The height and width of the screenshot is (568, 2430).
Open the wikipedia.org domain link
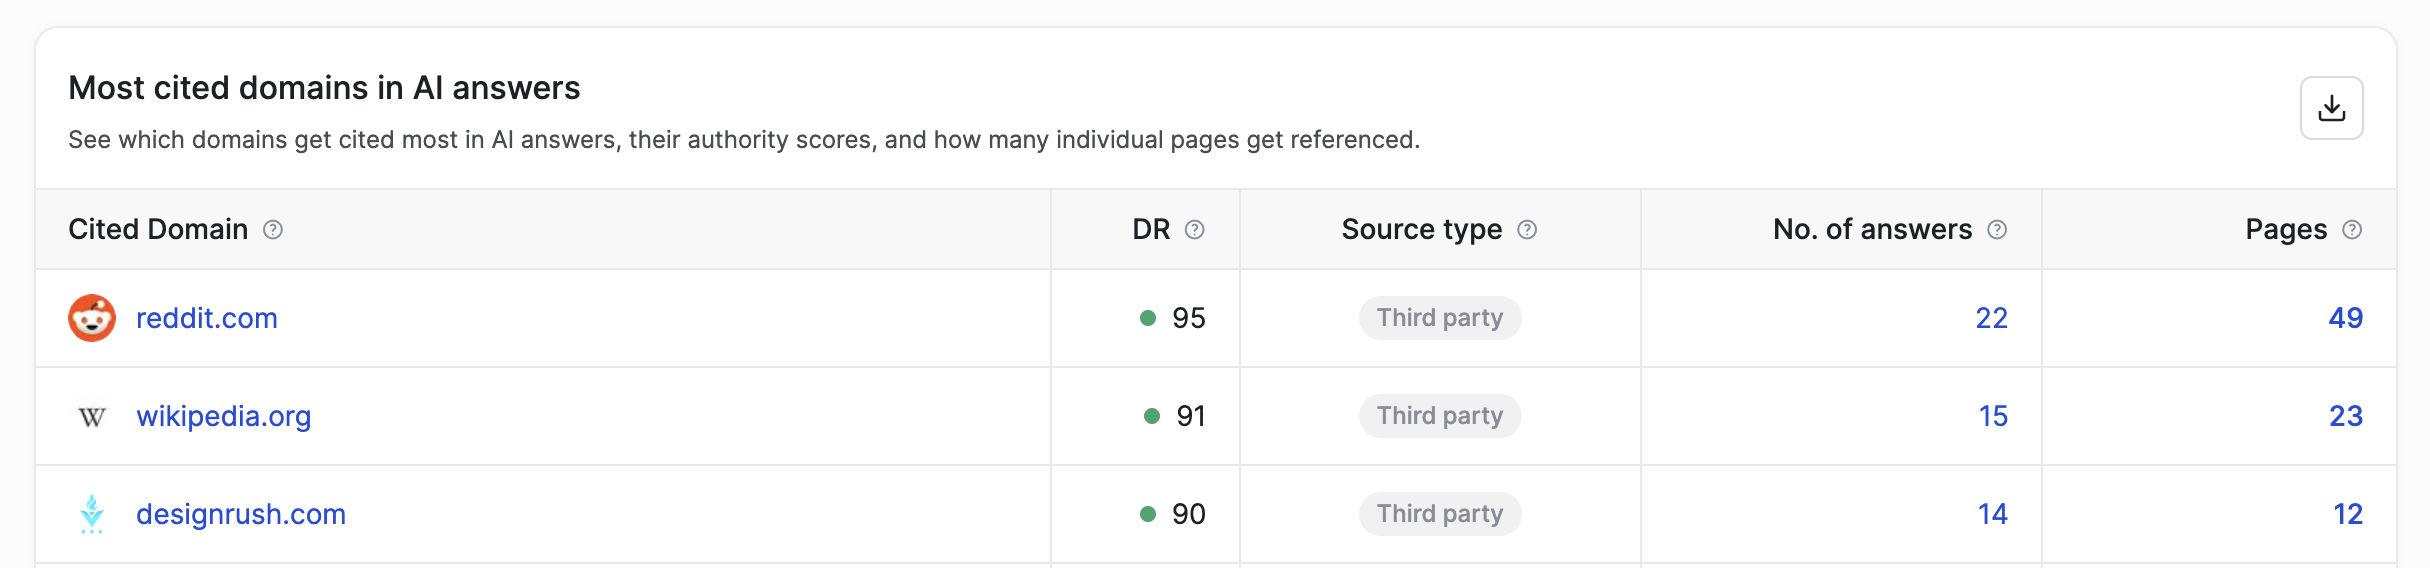coord(224,416)
